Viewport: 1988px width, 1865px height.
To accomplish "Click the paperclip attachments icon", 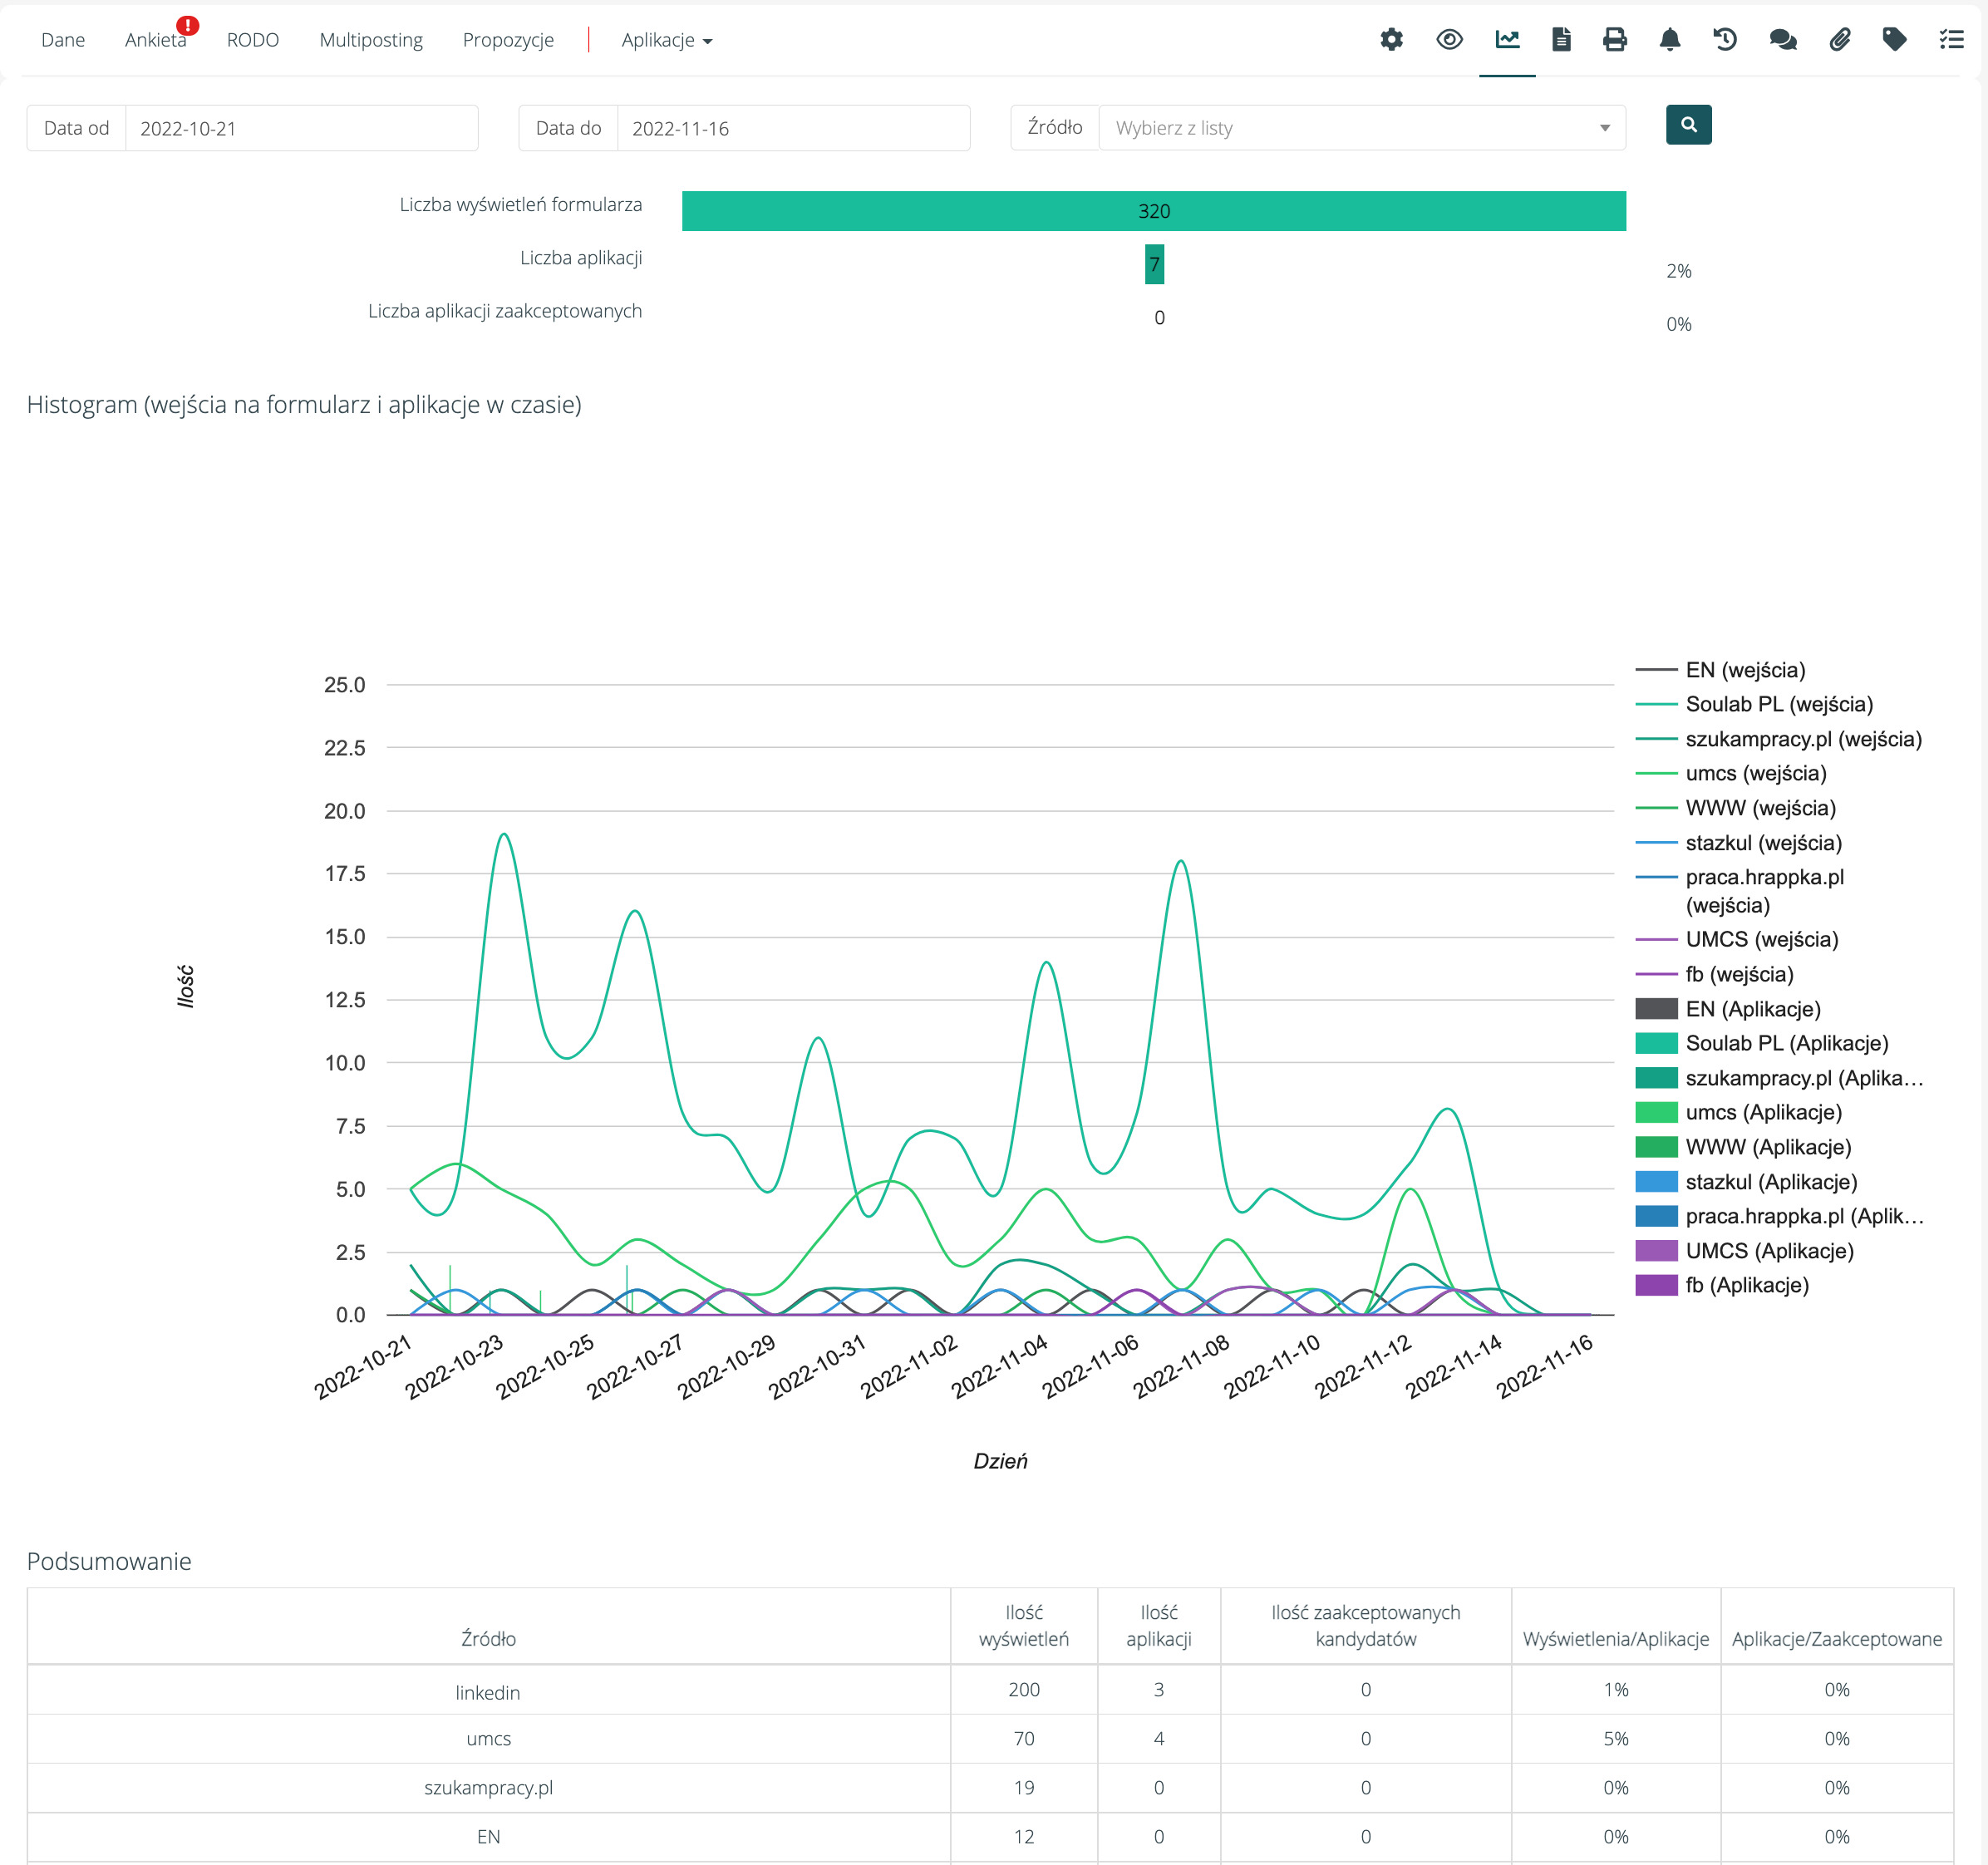I will click(1839, 40).
